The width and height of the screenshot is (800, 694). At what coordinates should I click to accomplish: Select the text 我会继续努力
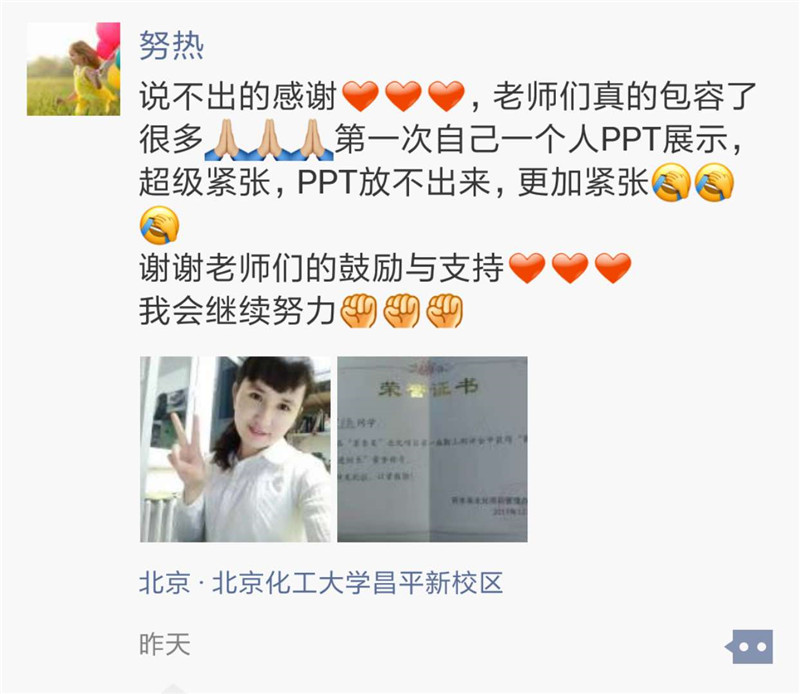(x=237, y=311)
